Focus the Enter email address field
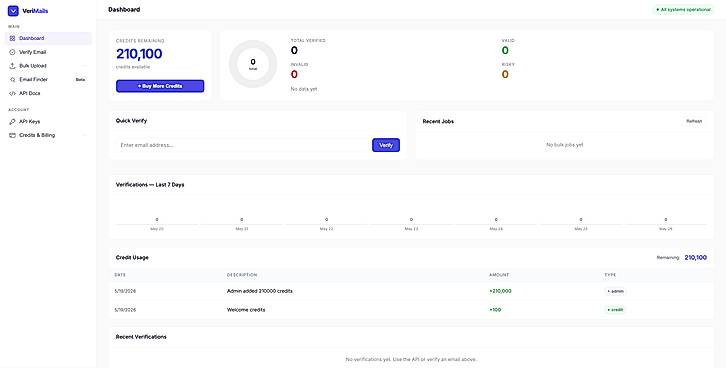Screen dimensions: 726x368 242,145
